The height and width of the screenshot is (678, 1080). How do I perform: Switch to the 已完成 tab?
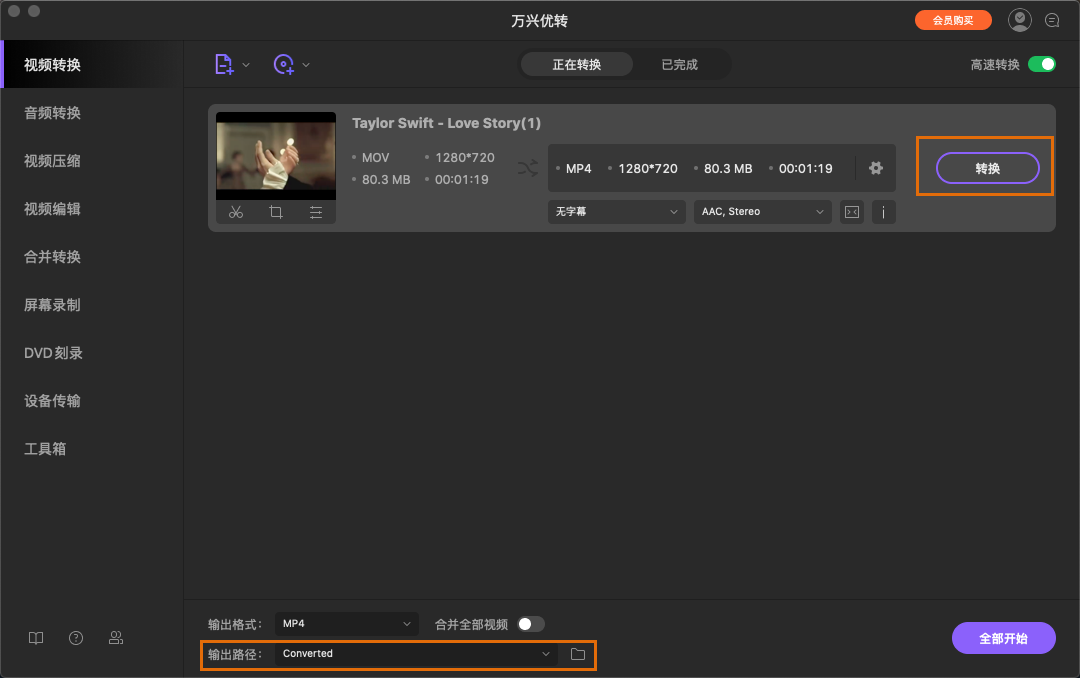click(x=680, y=65)
